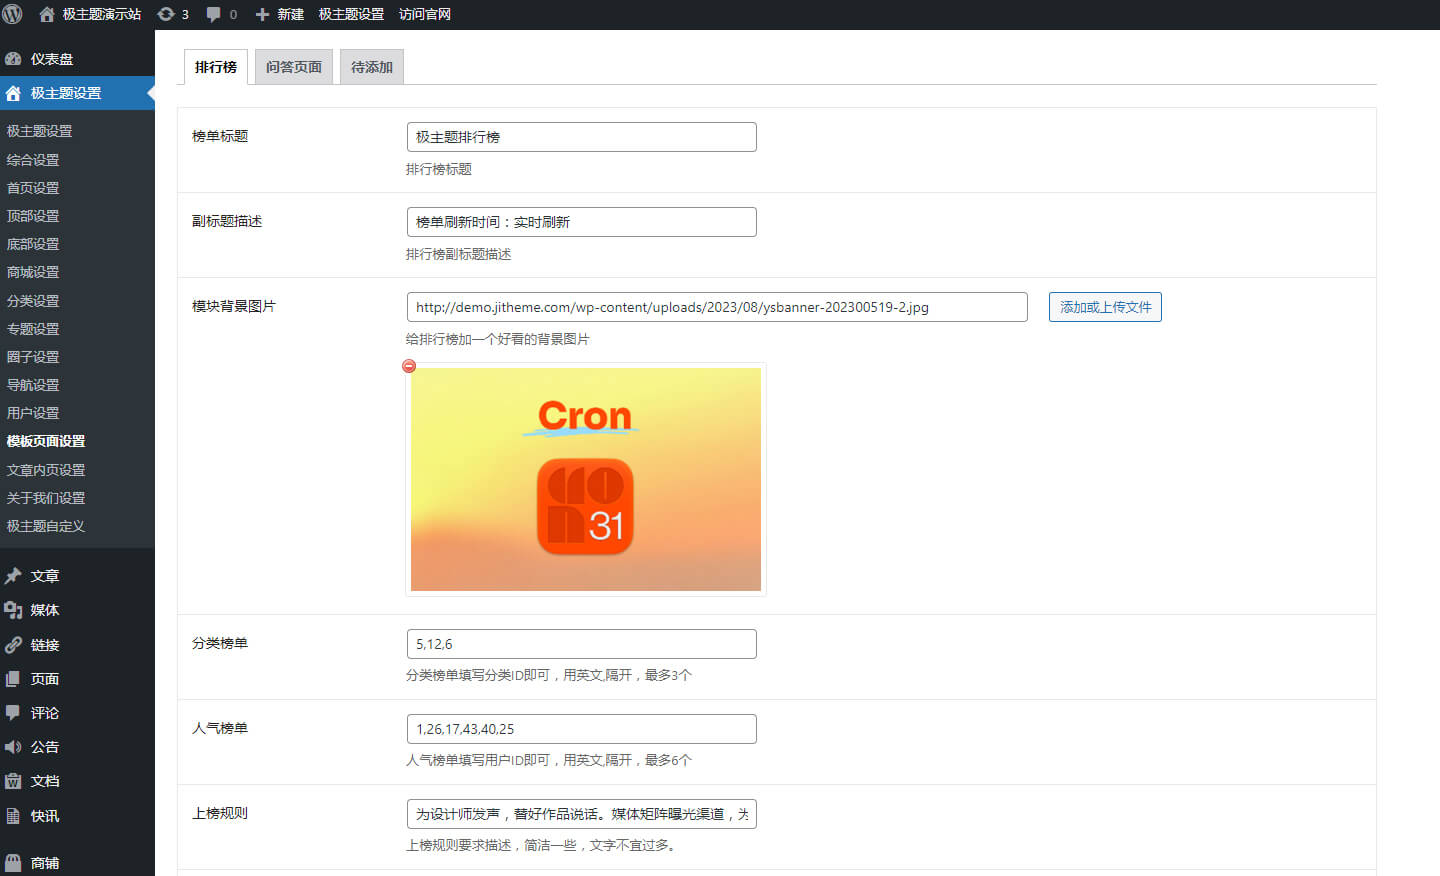Click the 榜单标题 text input field
This screenshot has height=876, width=1440.
point(581,137)
